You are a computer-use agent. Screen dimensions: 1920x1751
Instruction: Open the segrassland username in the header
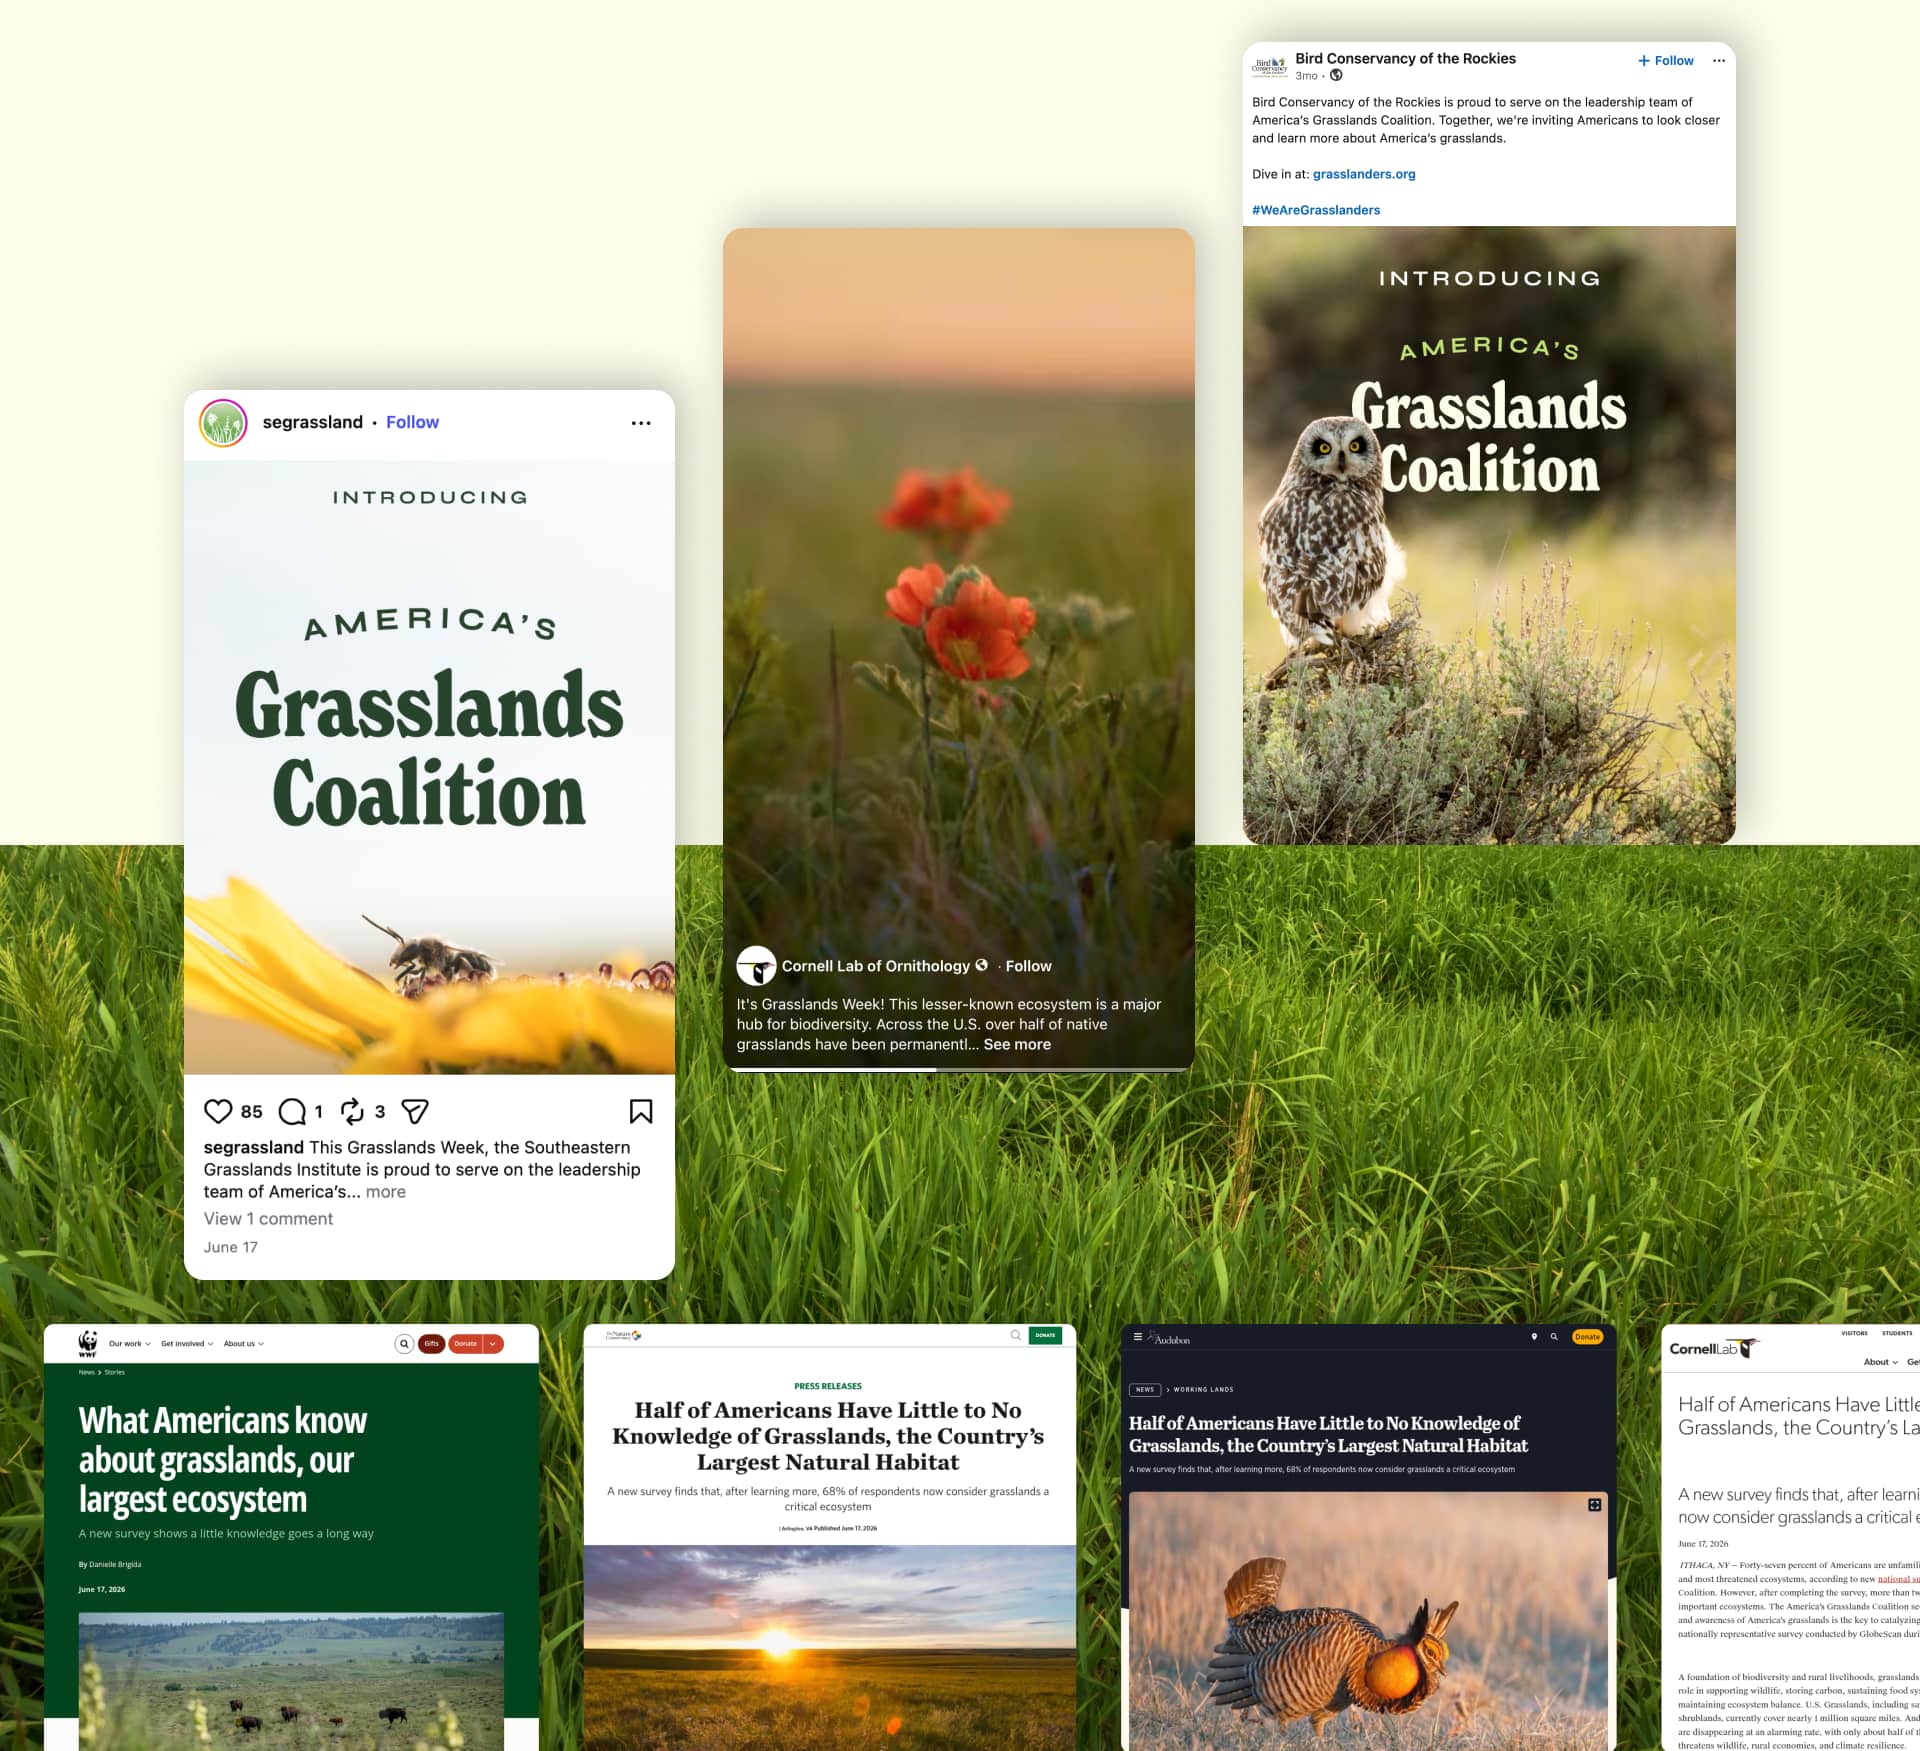[312, 422]
